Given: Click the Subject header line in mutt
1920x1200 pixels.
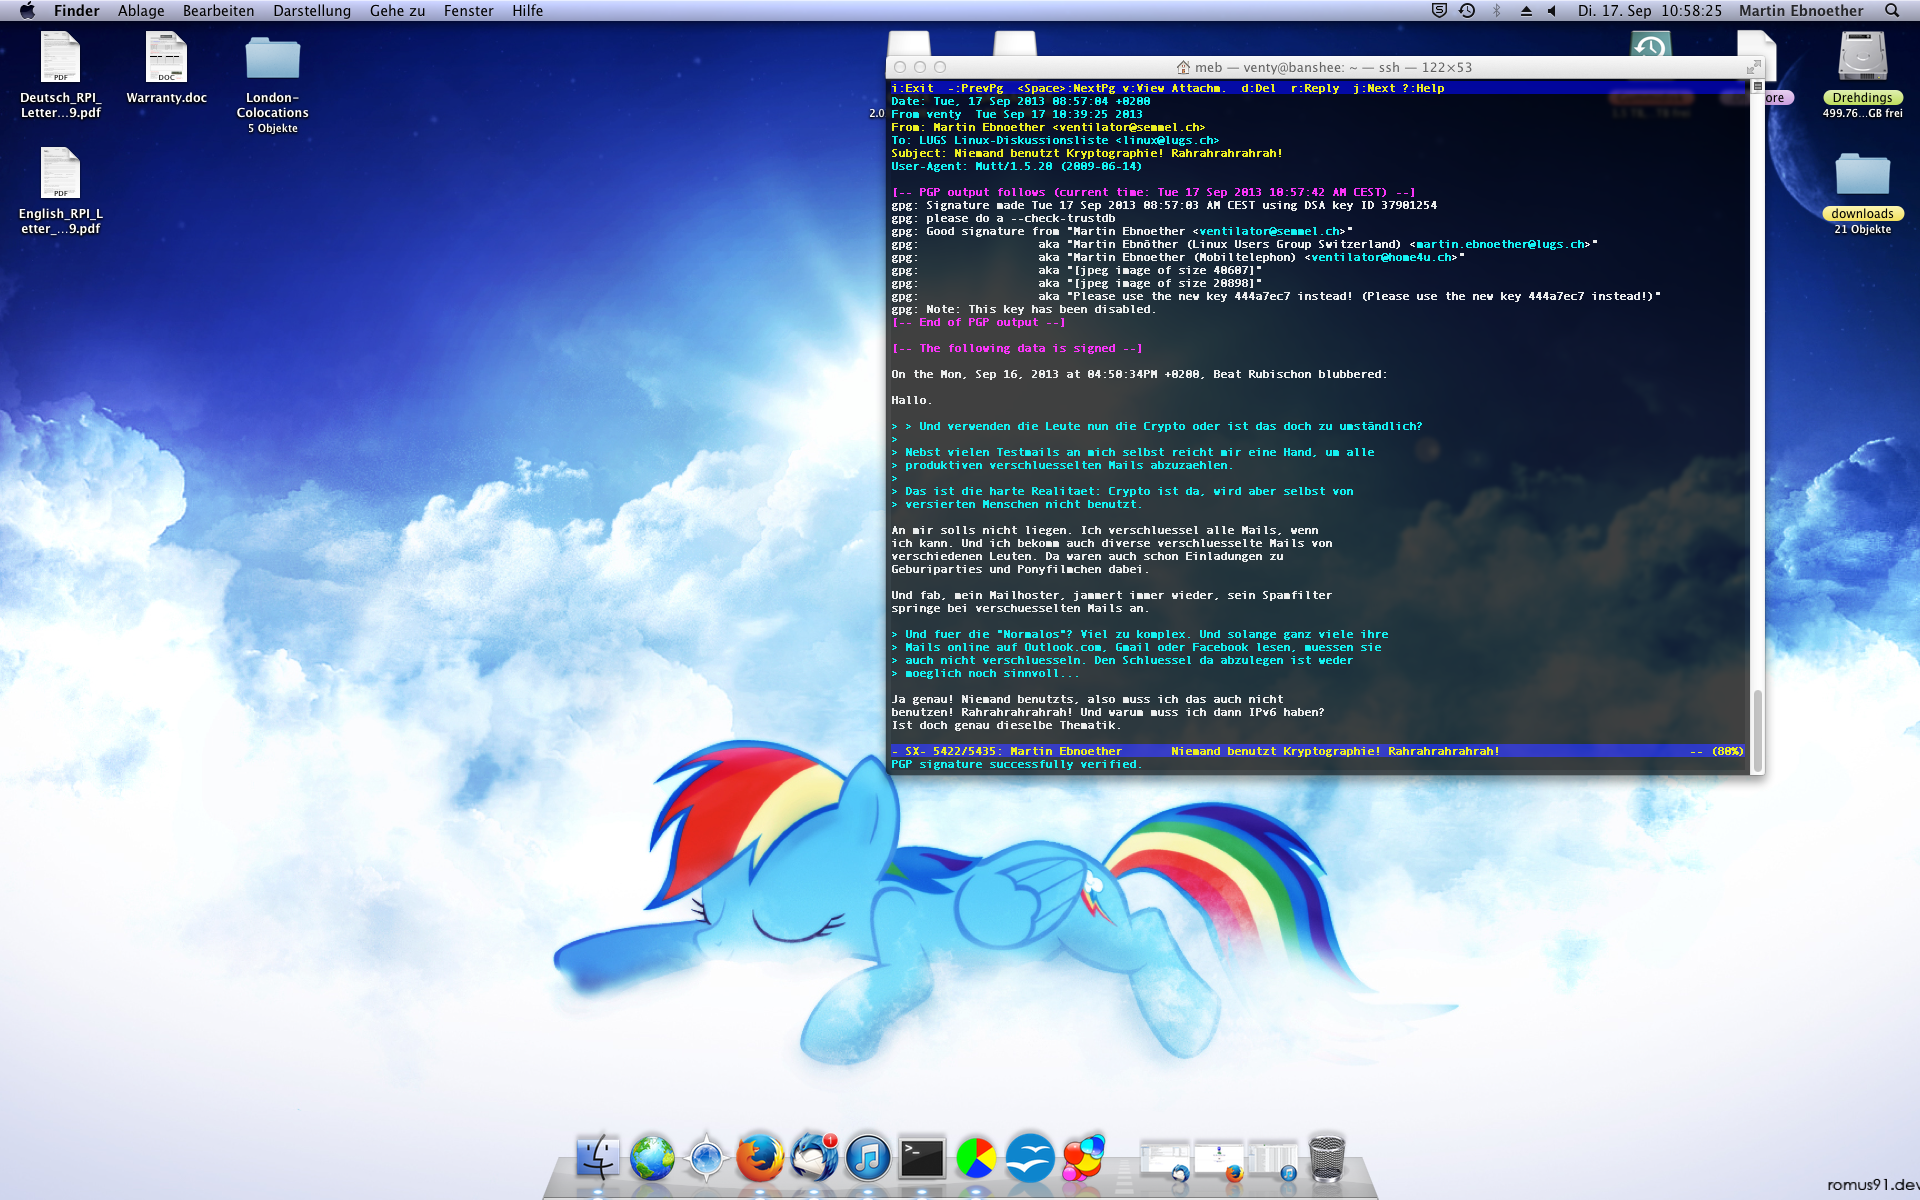Looking at the screenshot, I should 1086,153.
